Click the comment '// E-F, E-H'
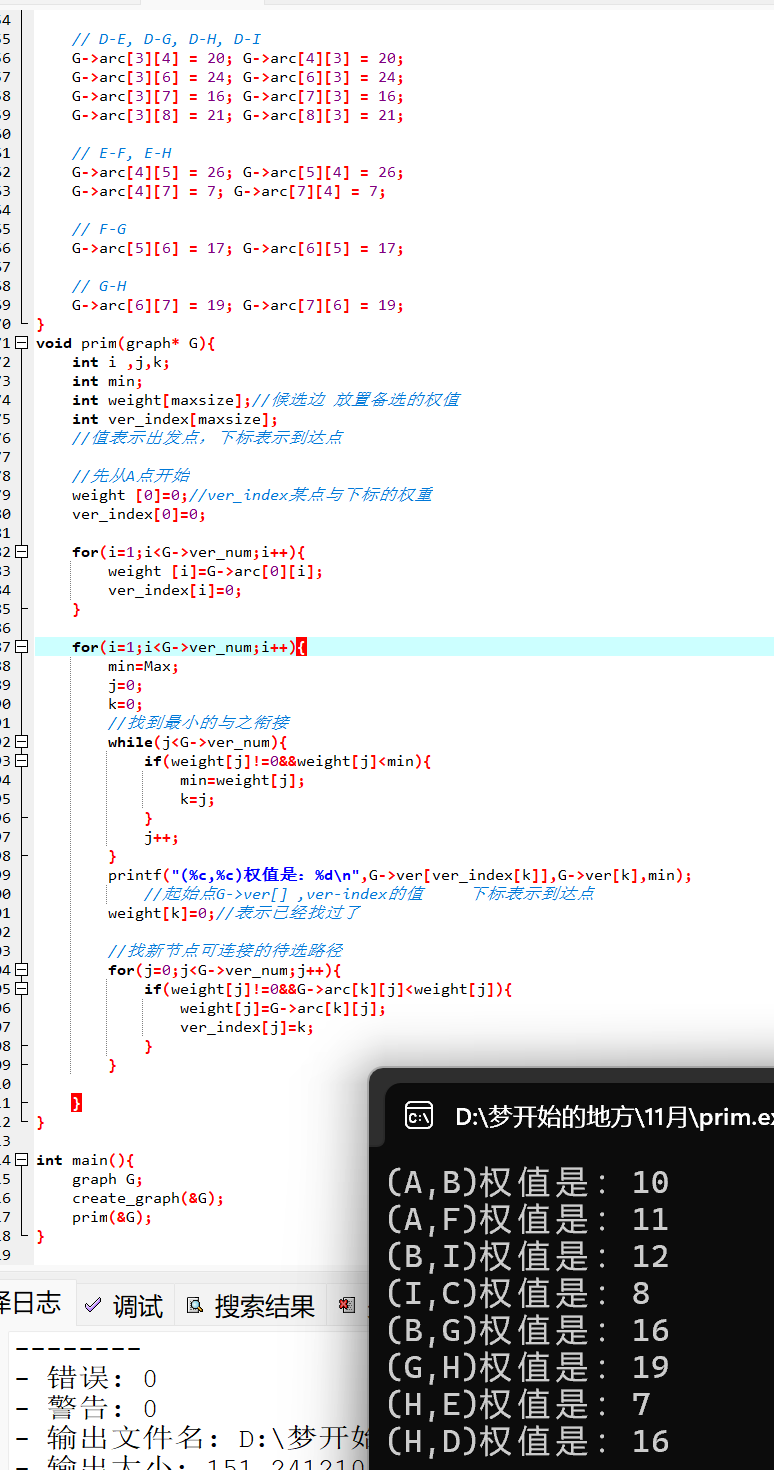774x1470 pixels. 122,153
